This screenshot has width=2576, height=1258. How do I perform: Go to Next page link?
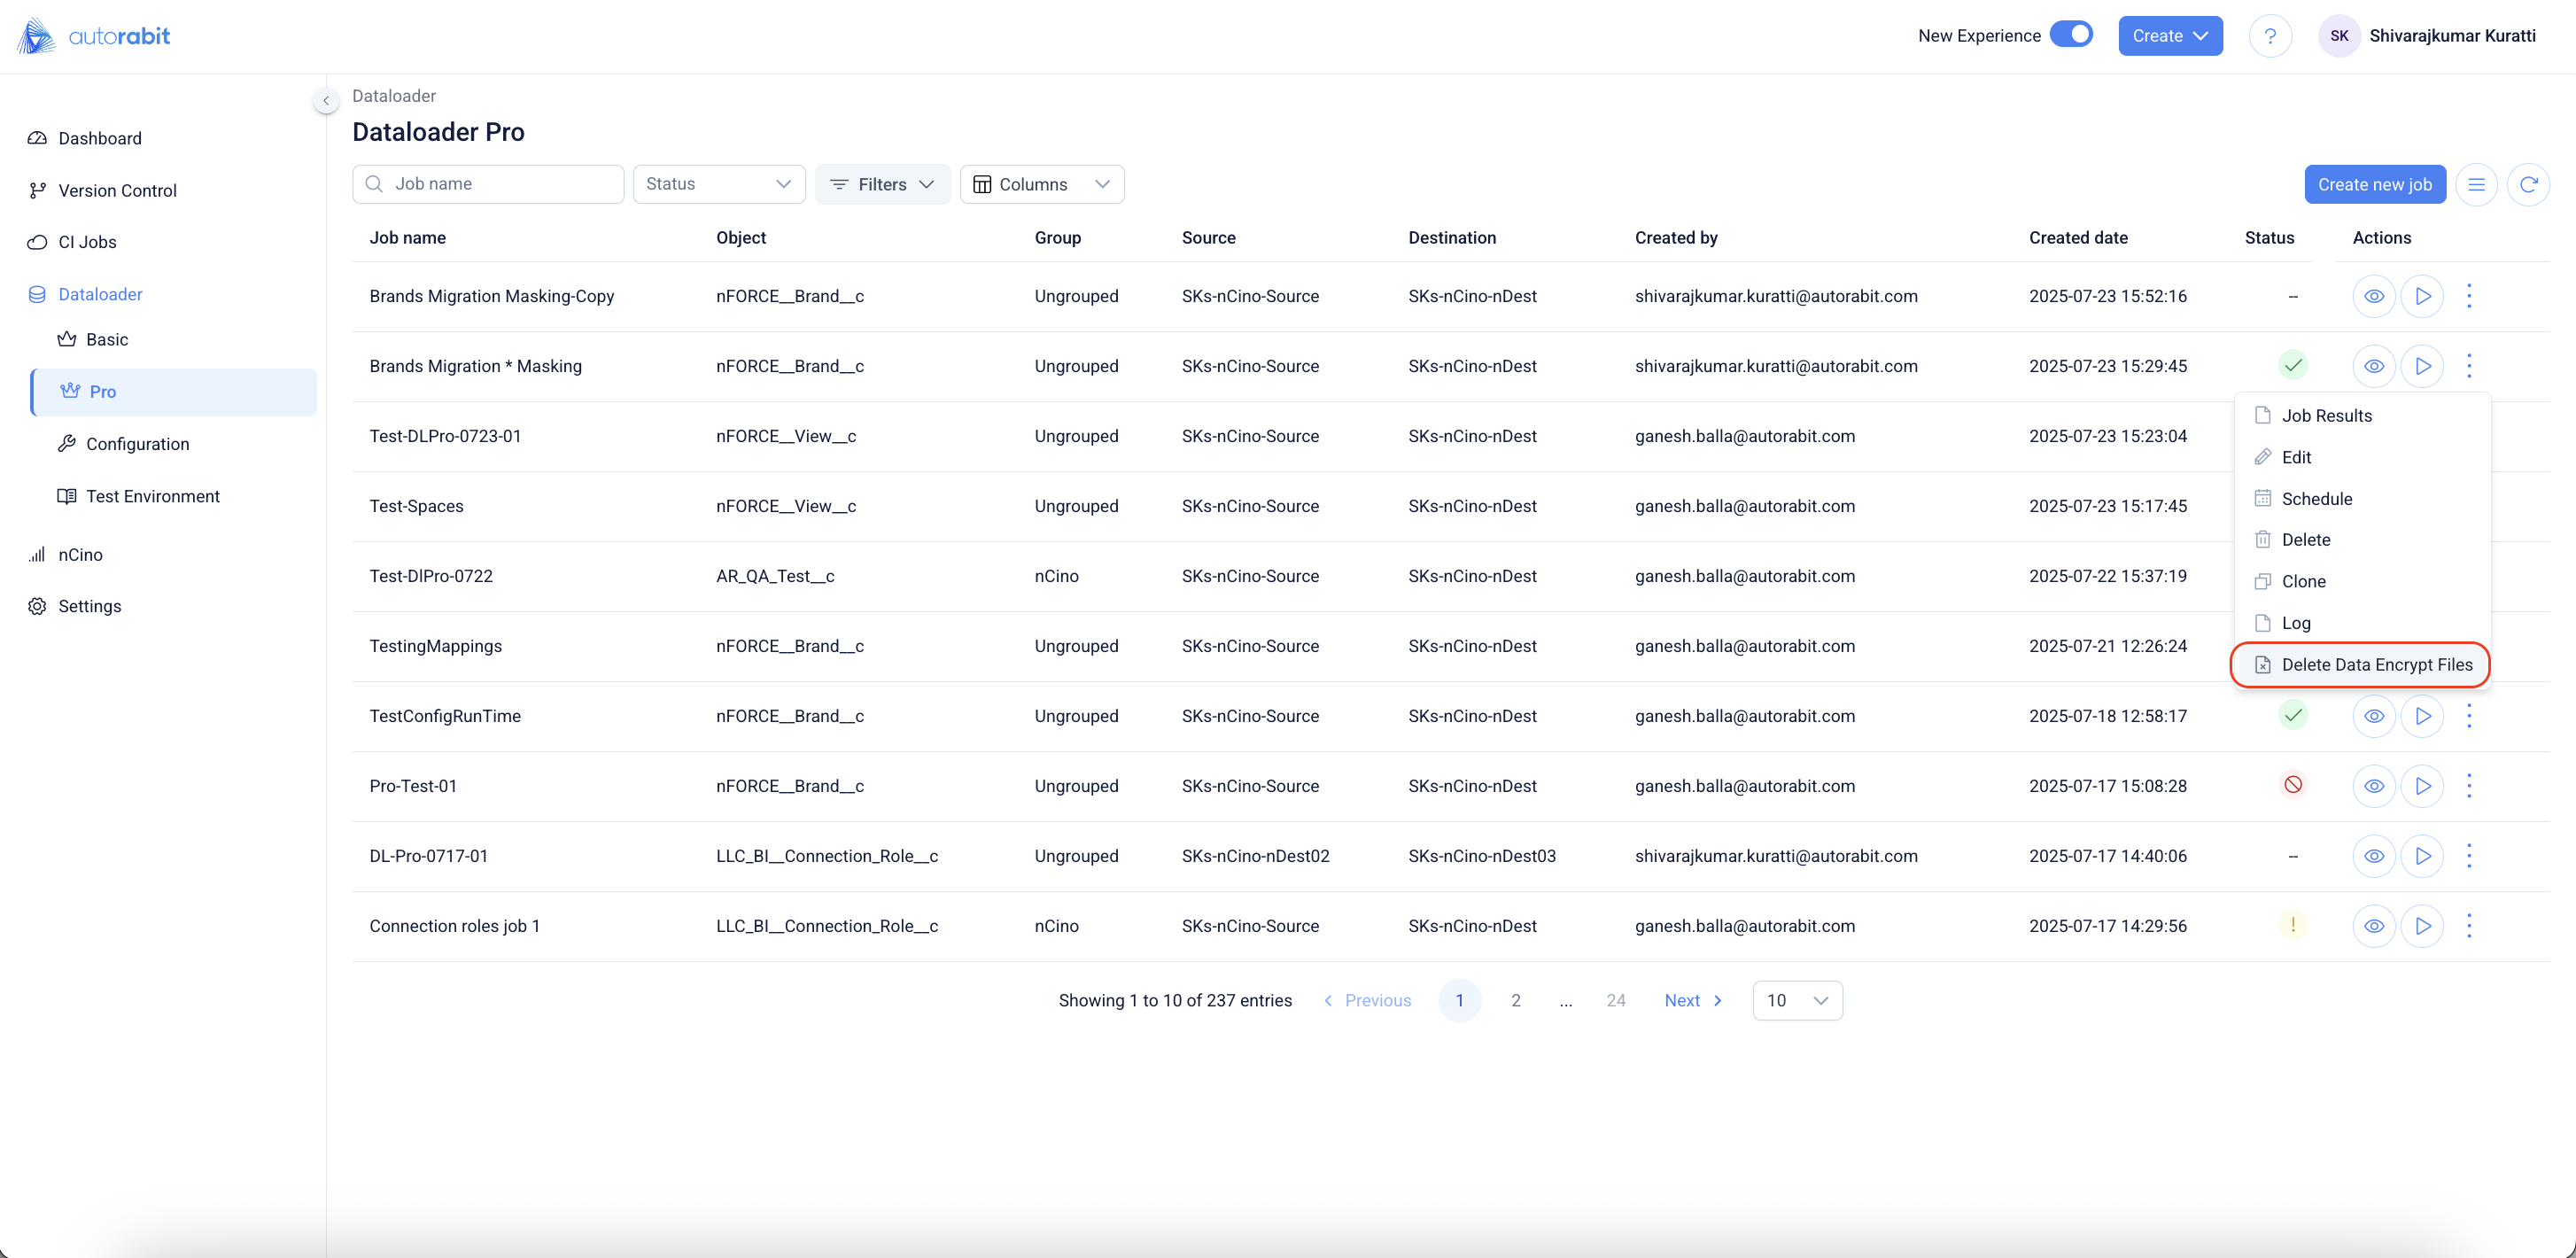click(1692, 1000)
